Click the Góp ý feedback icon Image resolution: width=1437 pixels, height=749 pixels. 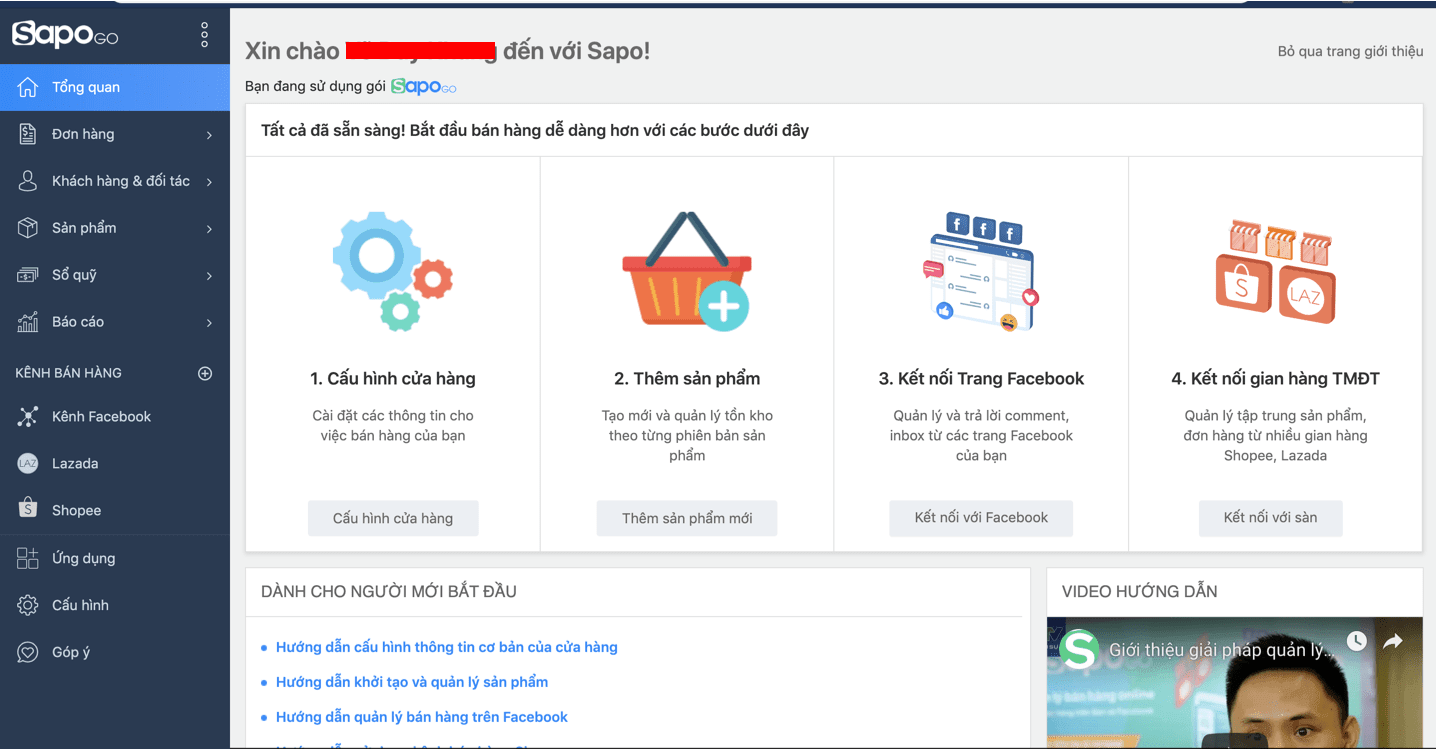(x=28, y=652)
